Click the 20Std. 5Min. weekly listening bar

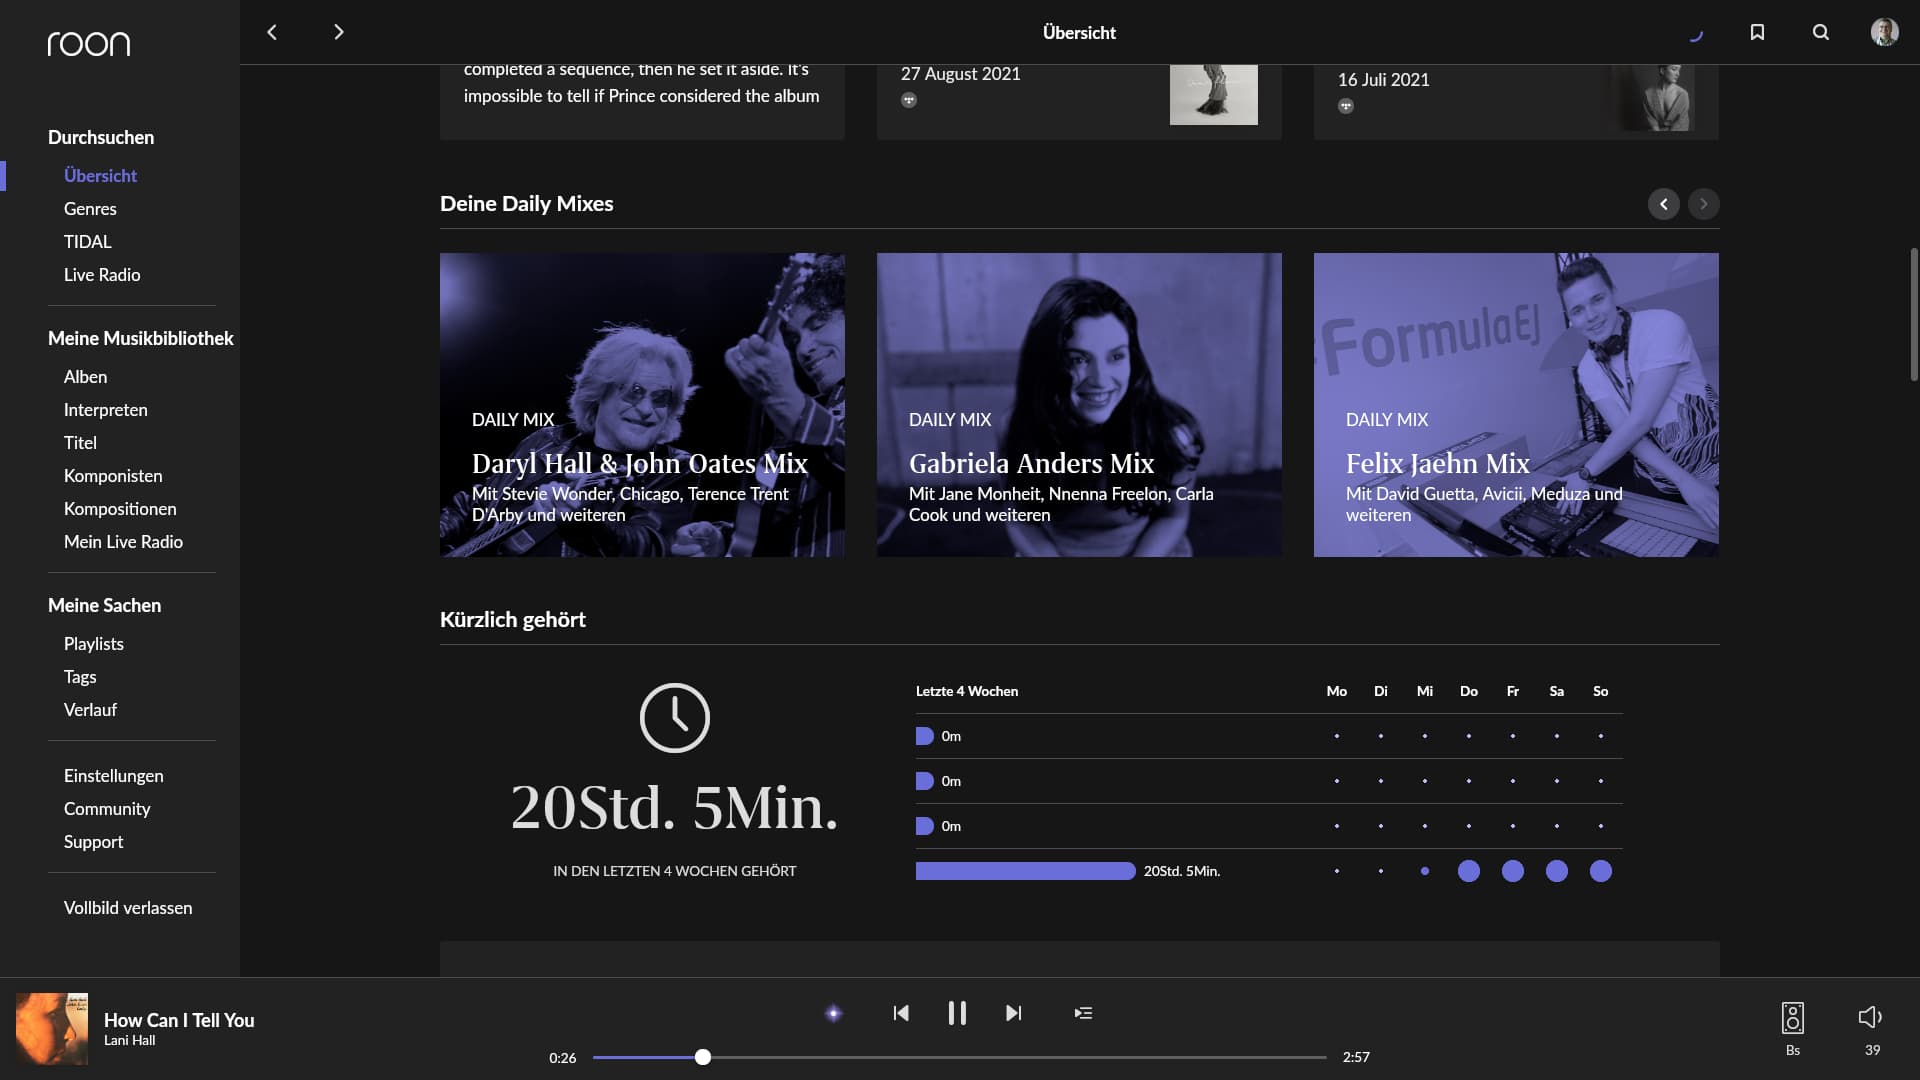pyautogui.click(x=1026, y=871)
